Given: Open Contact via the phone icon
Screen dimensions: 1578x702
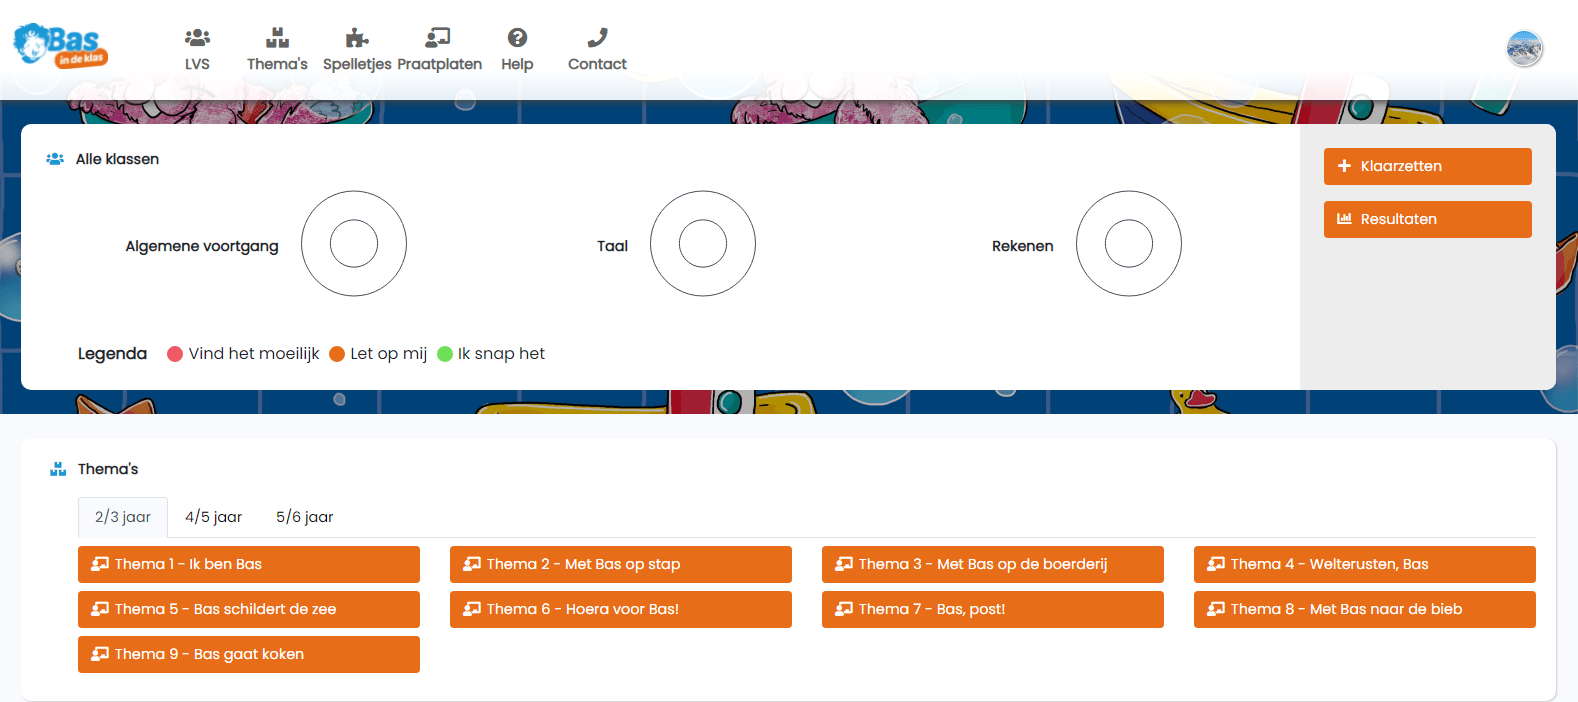Looking at the screenshot, I should 597,38.
